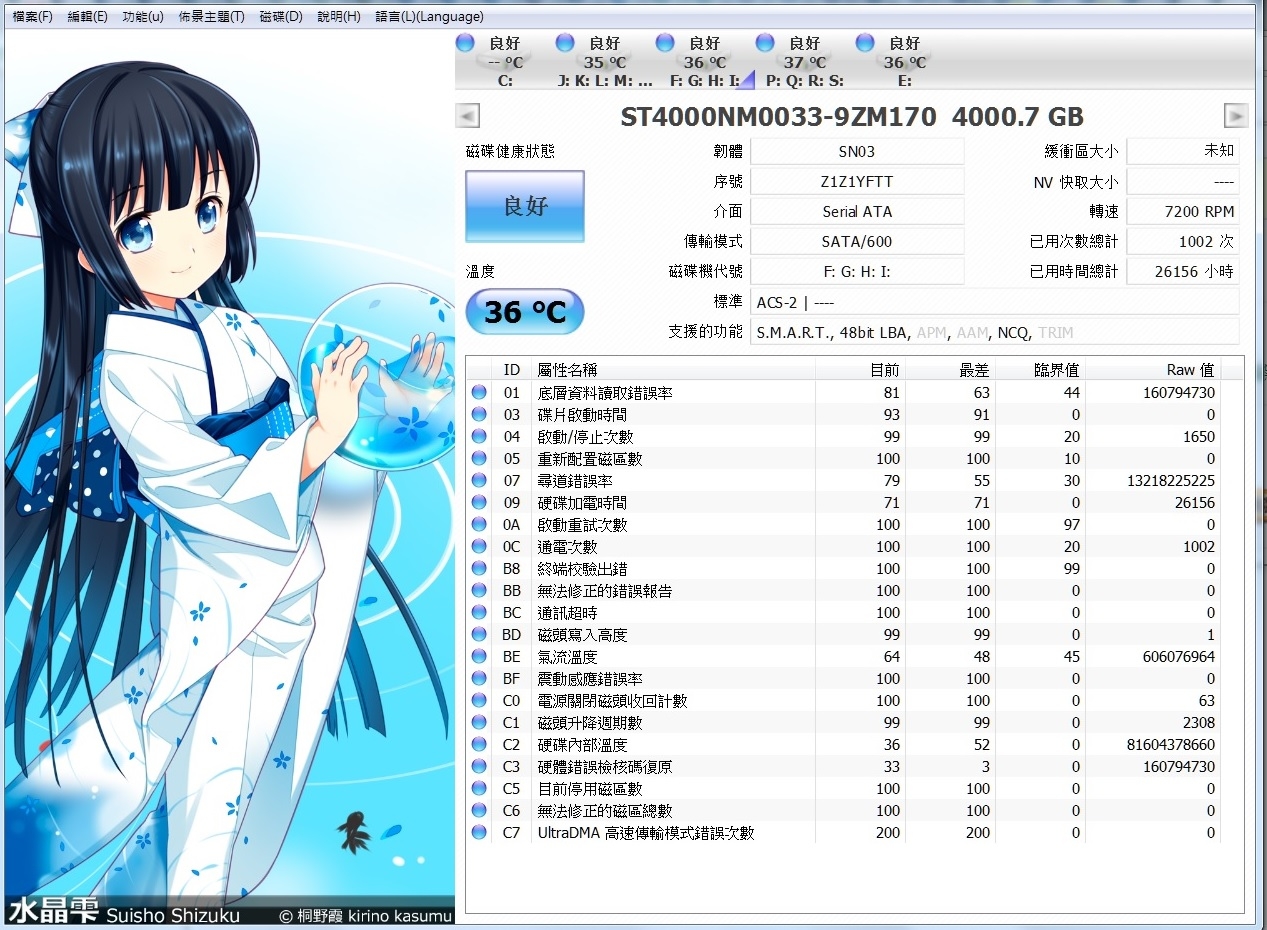
Task: Click status orb for attribute BD
Action: 479,635
